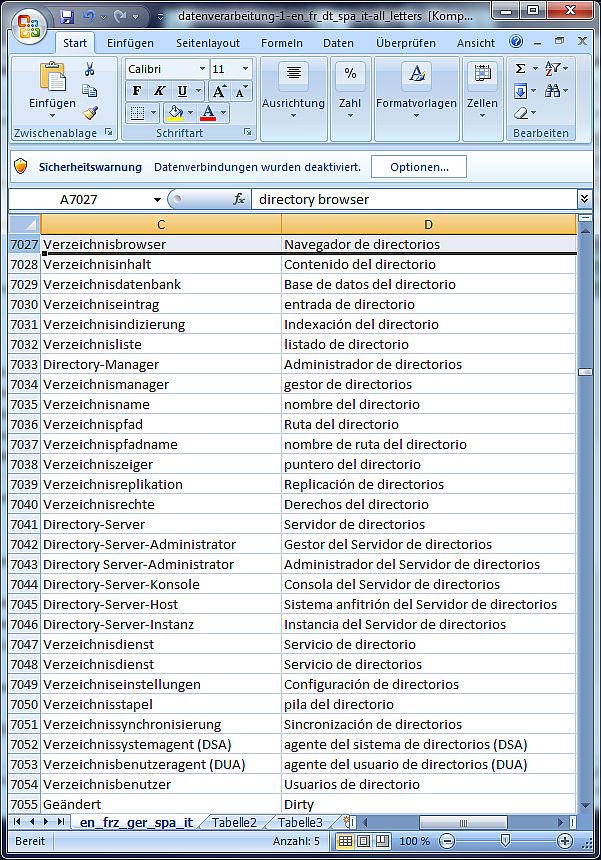Image resolution: width=601 pixels, height=860 pixels.
Task: Click the Clear eraser icon
Action: [x=521, y=113]
